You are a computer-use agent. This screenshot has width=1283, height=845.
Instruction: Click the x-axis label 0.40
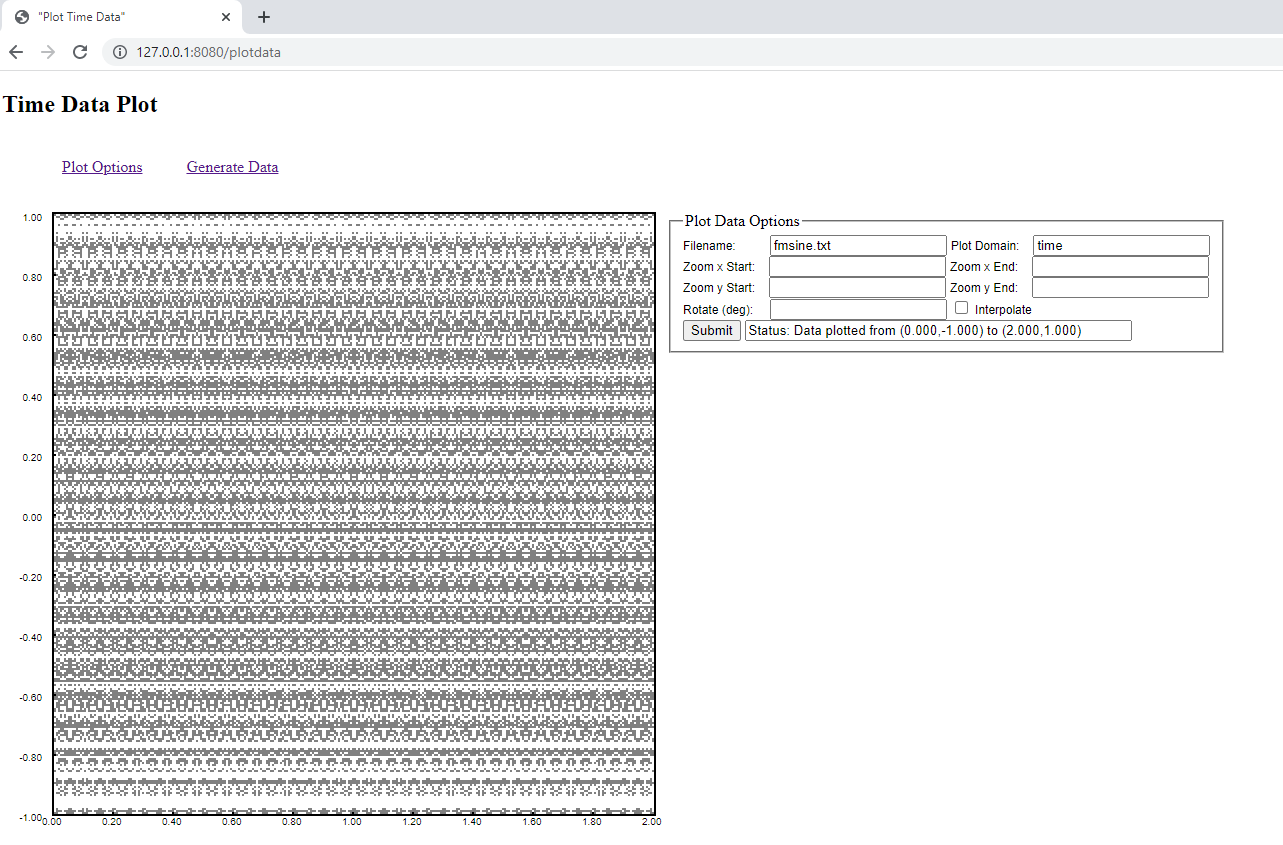pos(172,822)
